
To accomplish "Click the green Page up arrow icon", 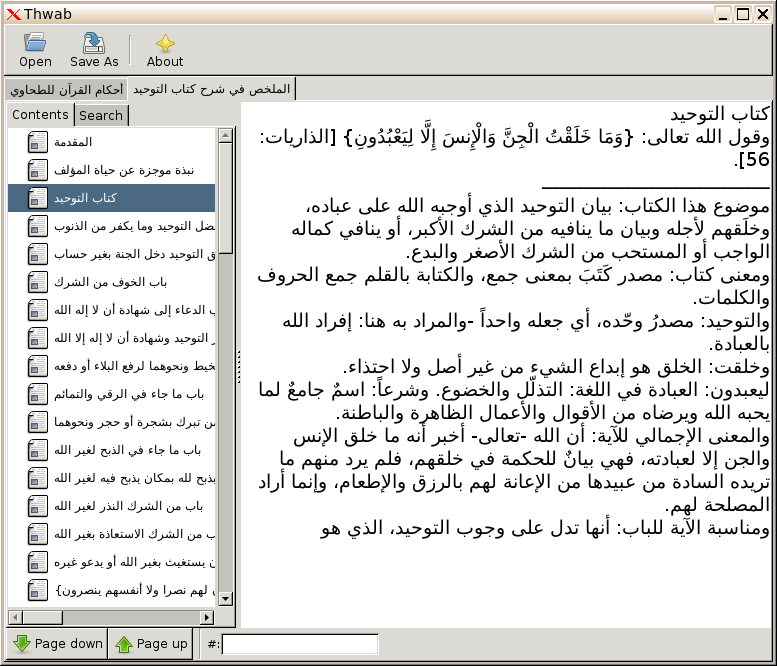I will point(124,644).
